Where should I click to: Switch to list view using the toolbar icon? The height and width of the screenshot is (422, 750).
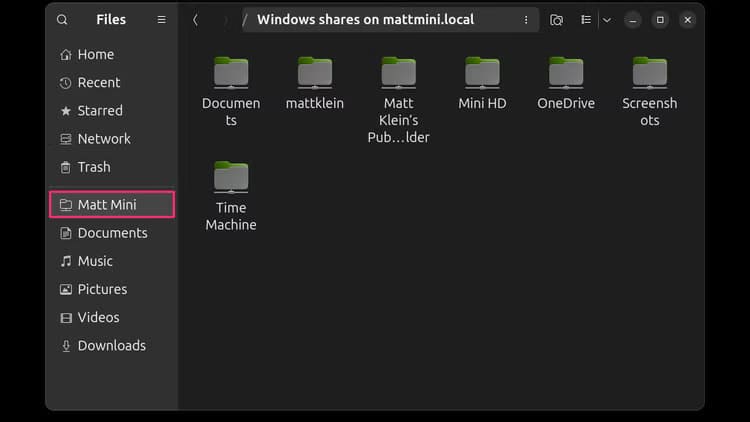coord(585,20)
